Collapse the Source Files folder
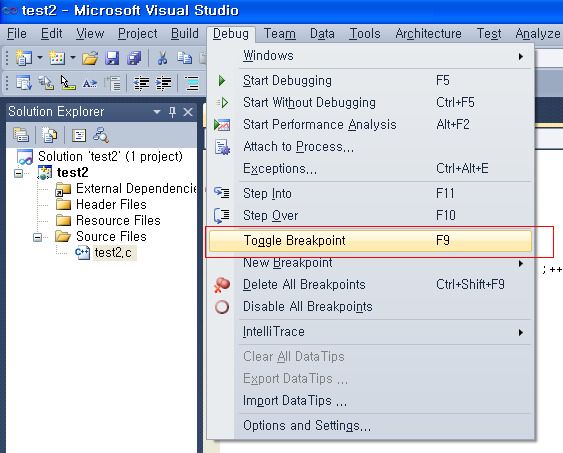563x453 pixels. (x=37, y=237)
